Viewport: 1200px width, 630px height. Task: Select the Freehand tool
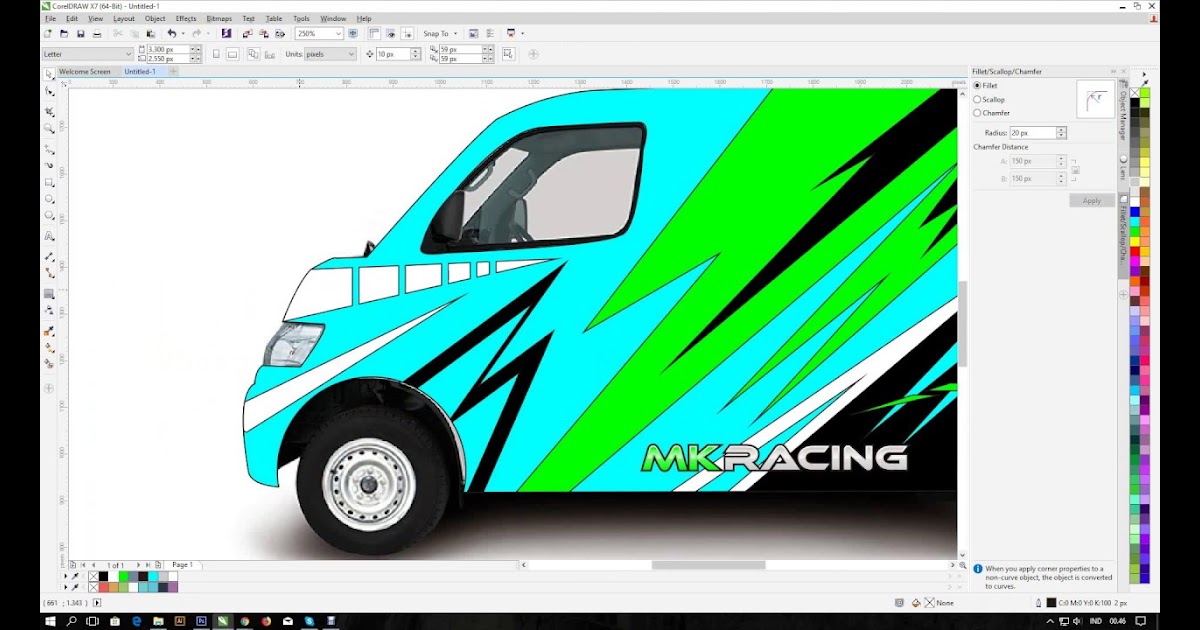[x=49, y=149]
